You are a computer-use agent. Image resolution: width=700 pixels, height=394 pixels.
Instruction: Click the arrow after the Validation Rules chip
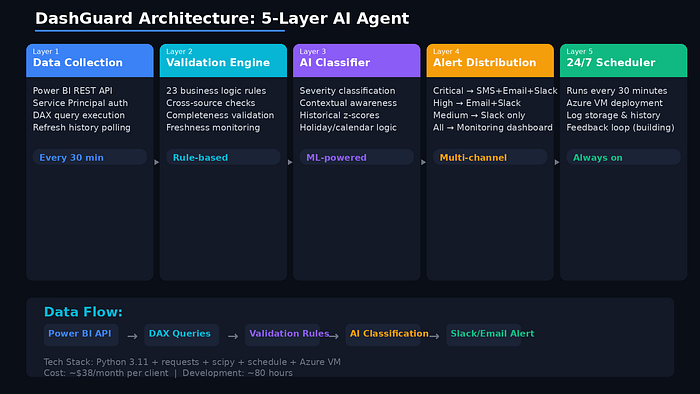[334, 336]
